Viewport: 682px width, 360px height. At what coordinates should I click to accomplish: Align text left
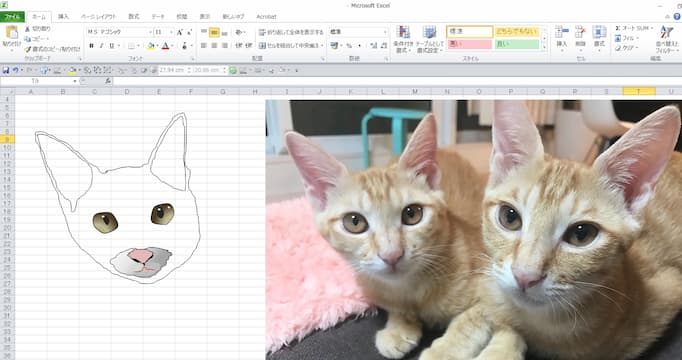pos(204,46)
